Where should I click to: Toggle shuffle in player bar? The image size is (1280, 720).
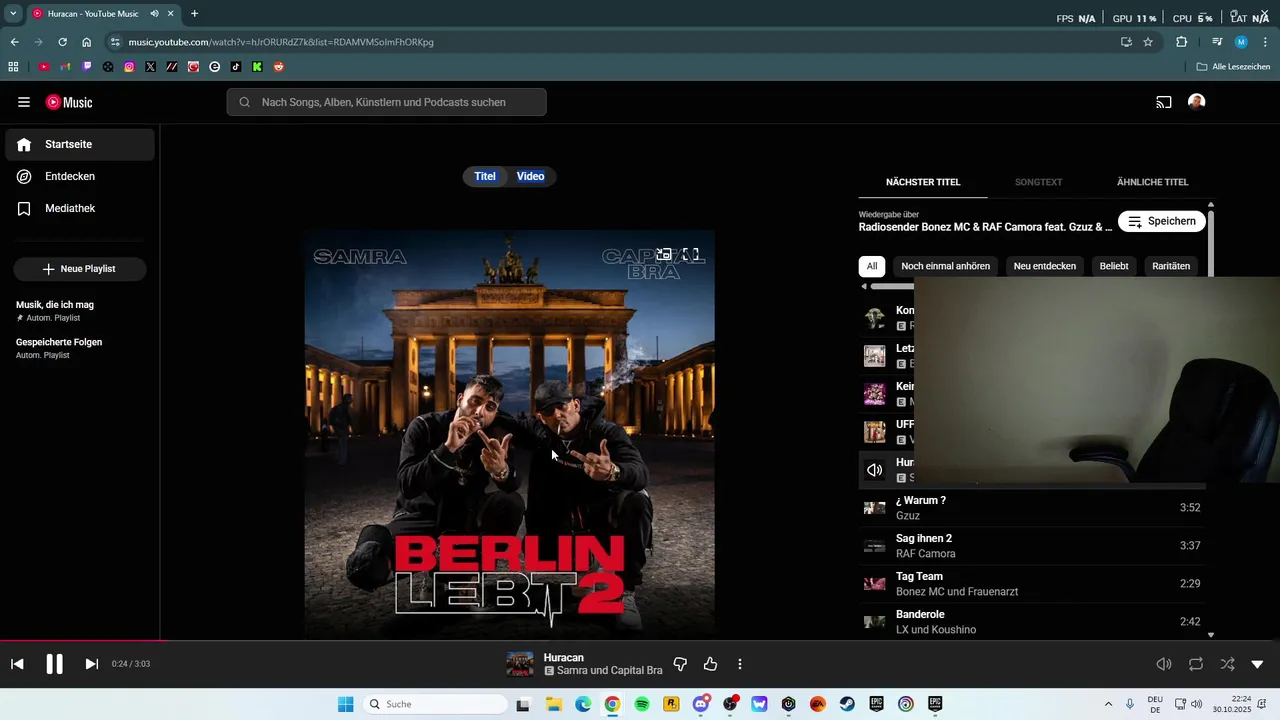tap(1227, 664)
